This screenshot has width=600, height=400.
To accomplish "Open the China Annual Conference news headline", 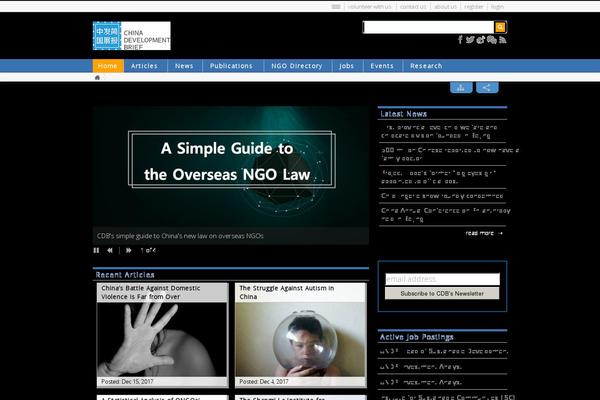I will pyautogui.click(x=446, y=215).
